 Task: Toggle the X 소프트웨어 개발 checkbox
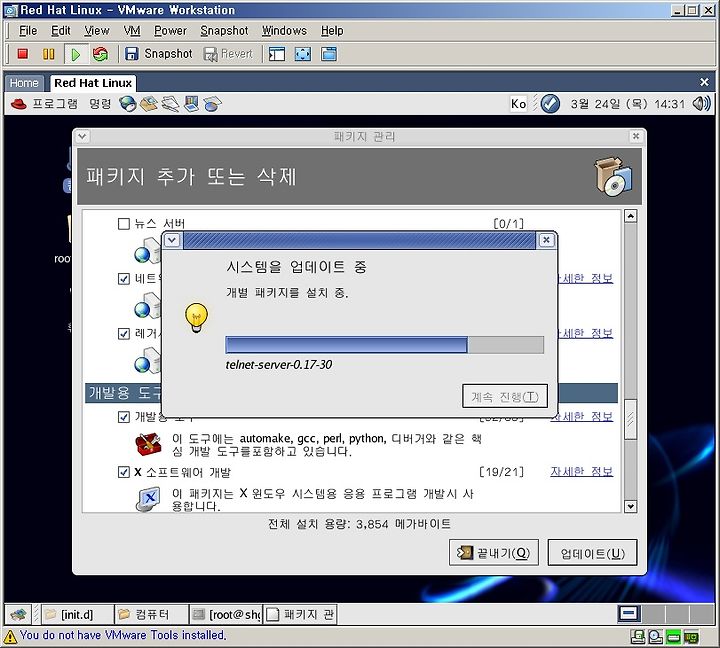[x=124, y=472]
